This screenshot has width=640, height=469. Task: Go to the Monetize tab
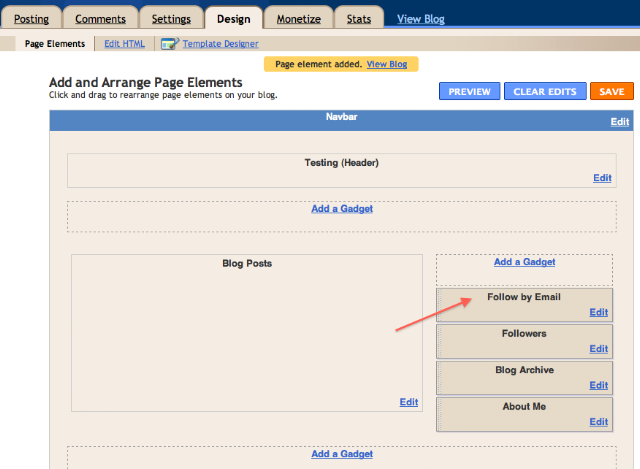point(299,19)
